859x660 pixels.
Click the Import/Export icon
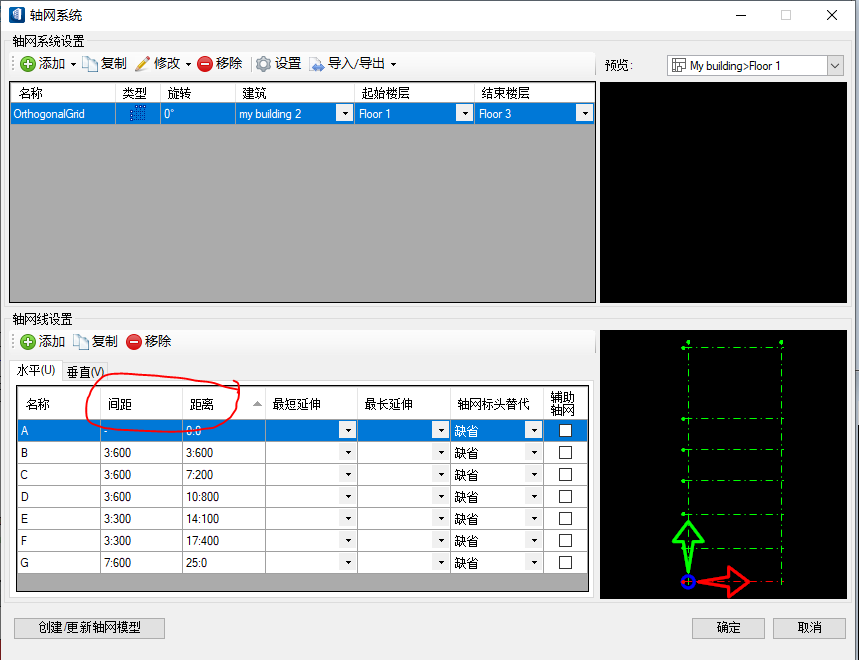[x=317, y=64]
